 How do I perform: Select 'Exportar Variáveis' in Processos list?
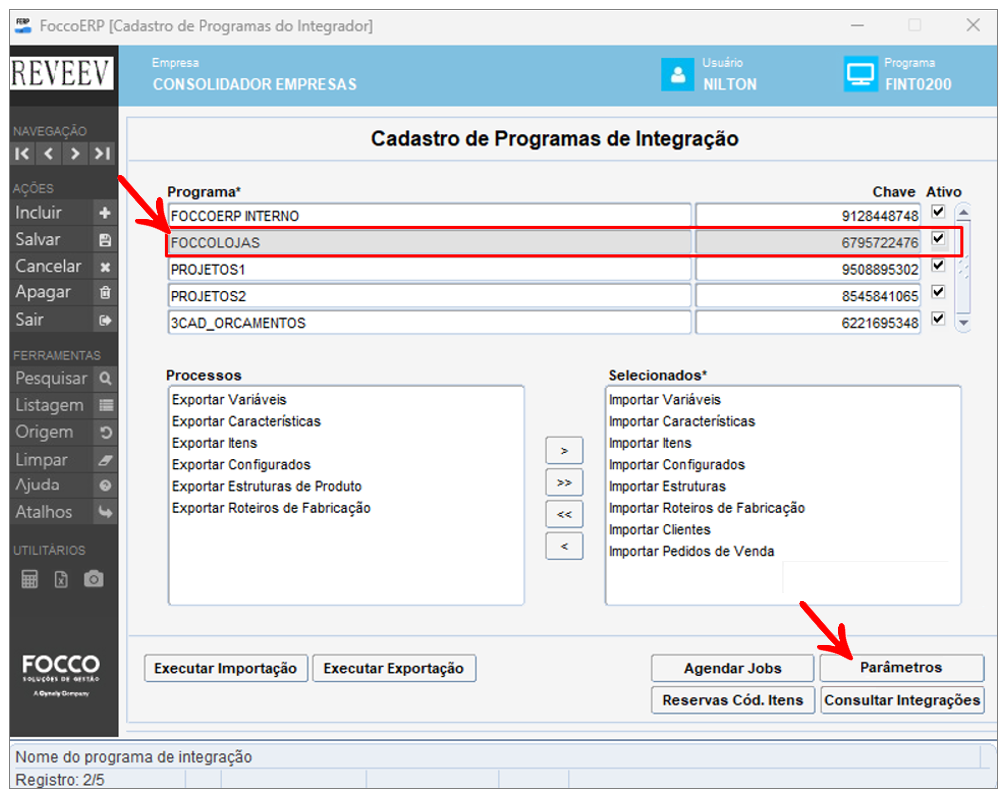click(229, 400)
